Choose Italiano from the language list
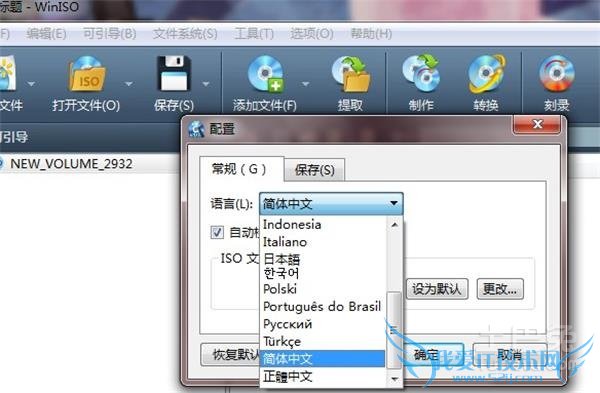Viewport: 600px width, 393px height. click(323, 242)
